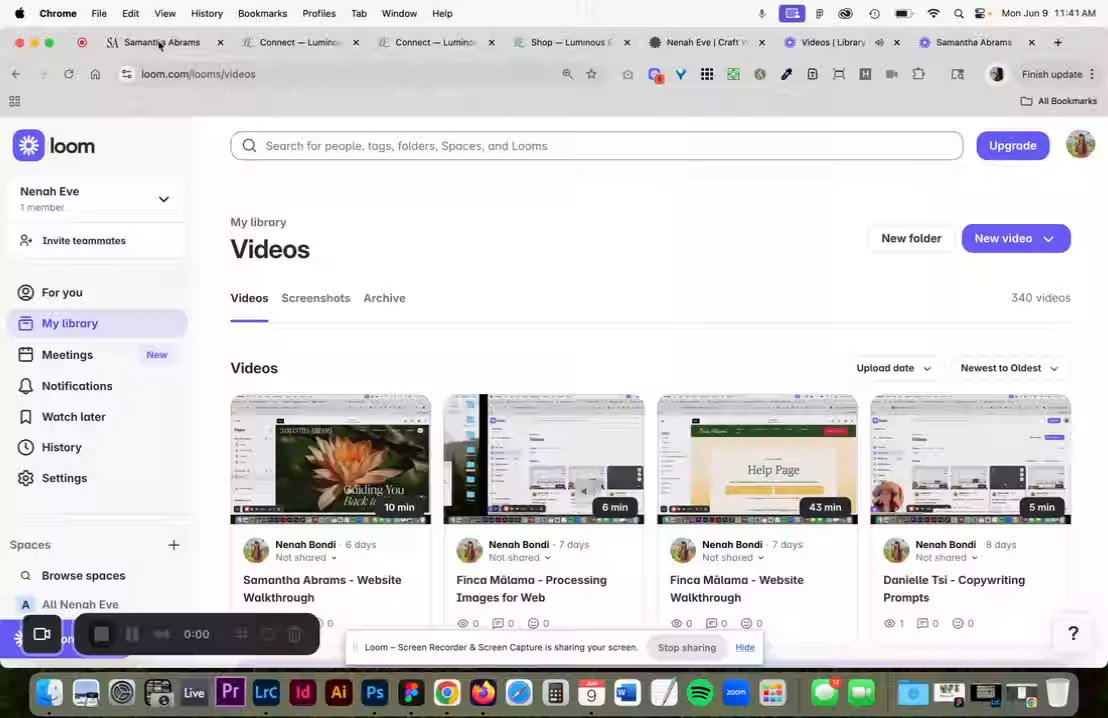This screenshot has width=1108, height=718.
Task: Go to Chrome home page
Action: [95, 74]
